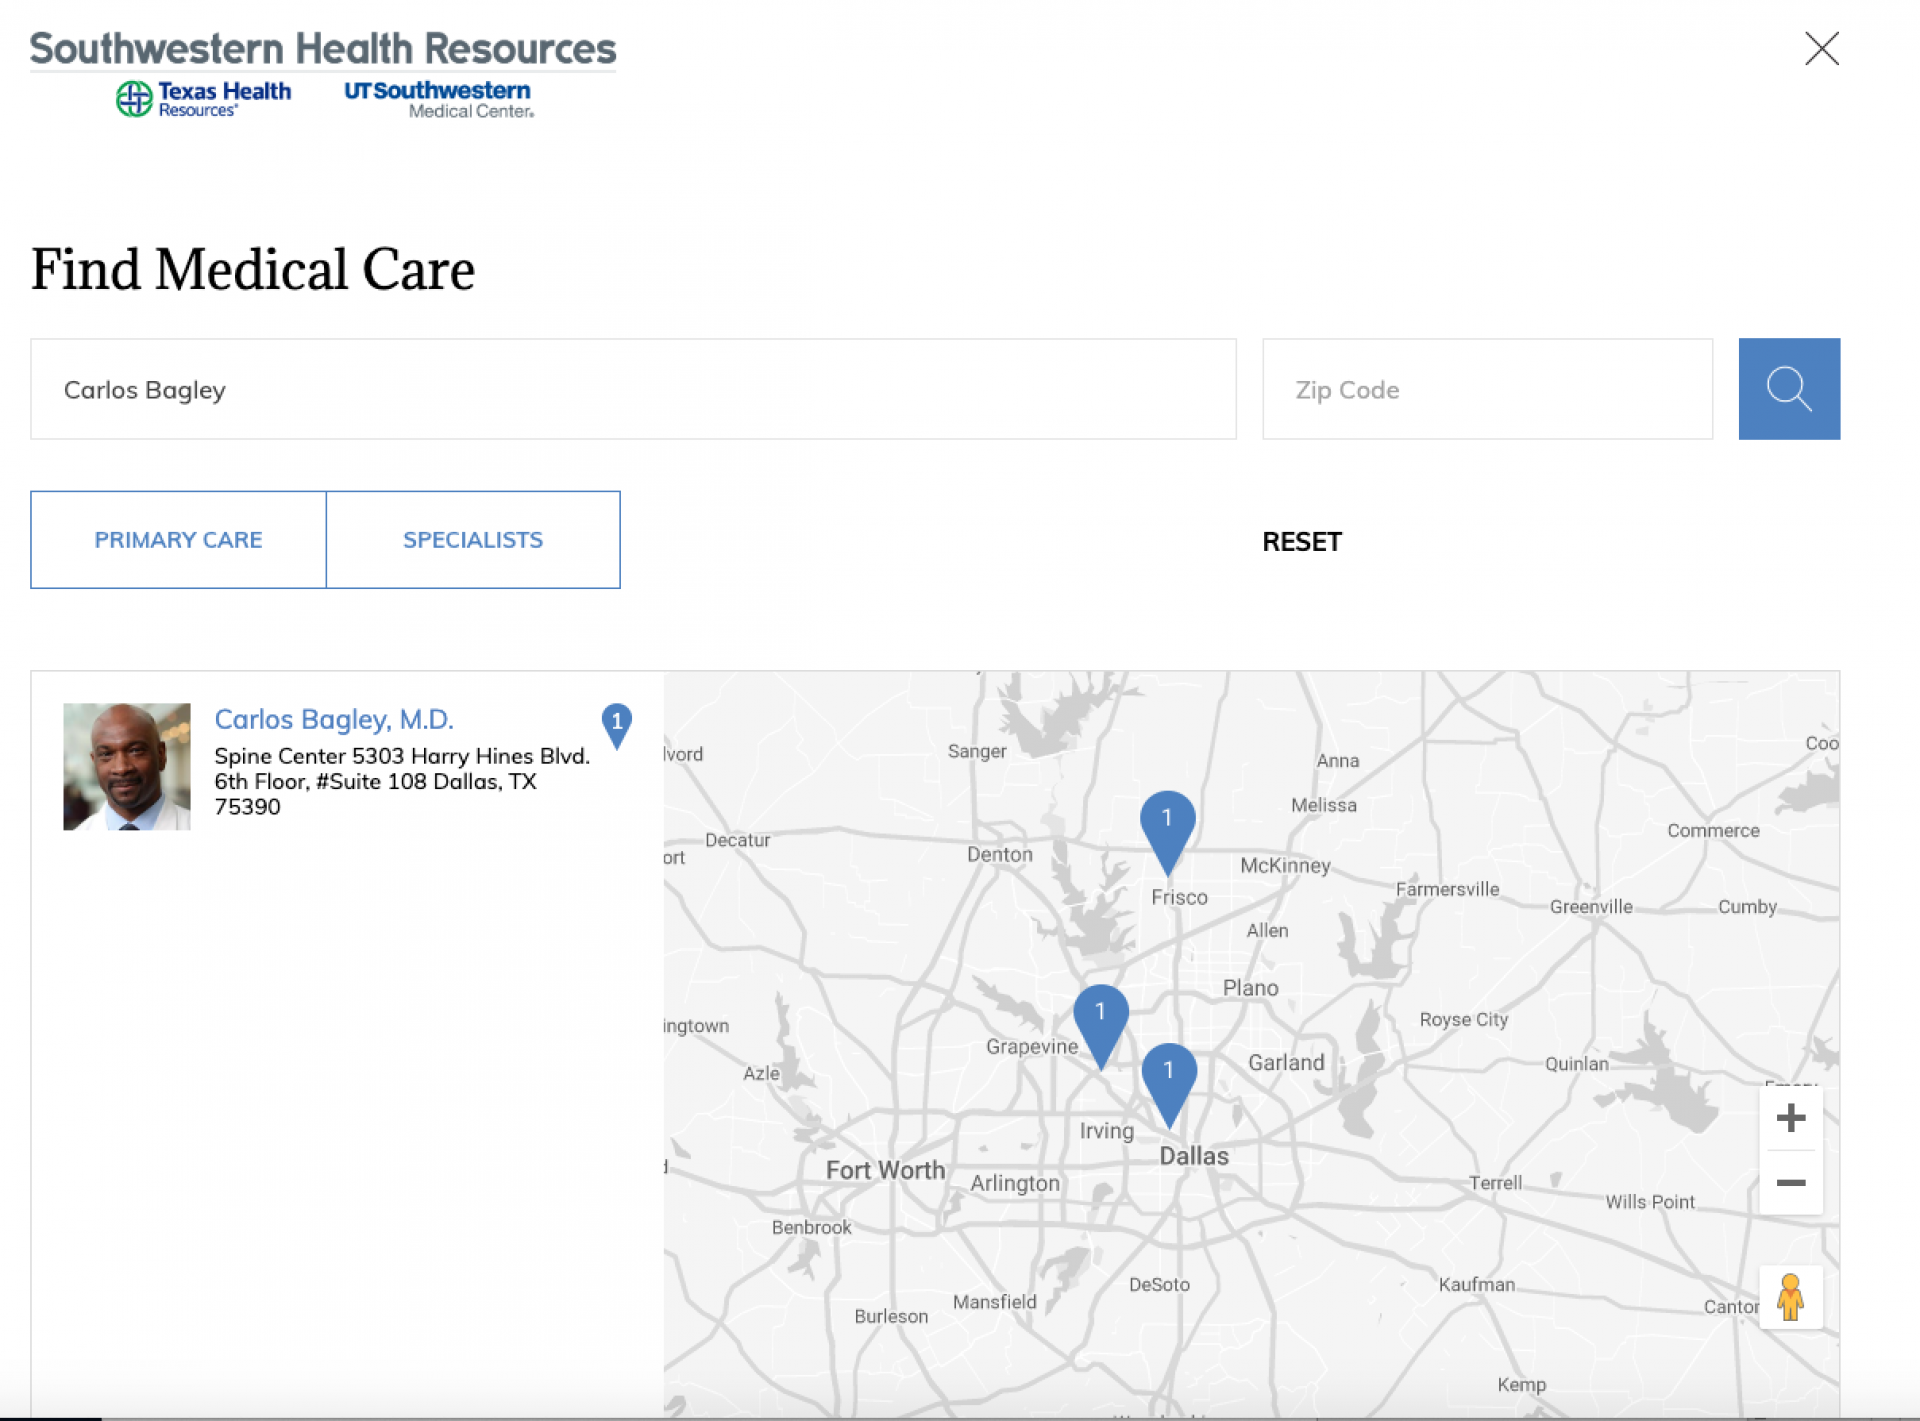Select the Specialists tab
The height and width of the screenshot is (1421, 1920).
pos(473,540)
